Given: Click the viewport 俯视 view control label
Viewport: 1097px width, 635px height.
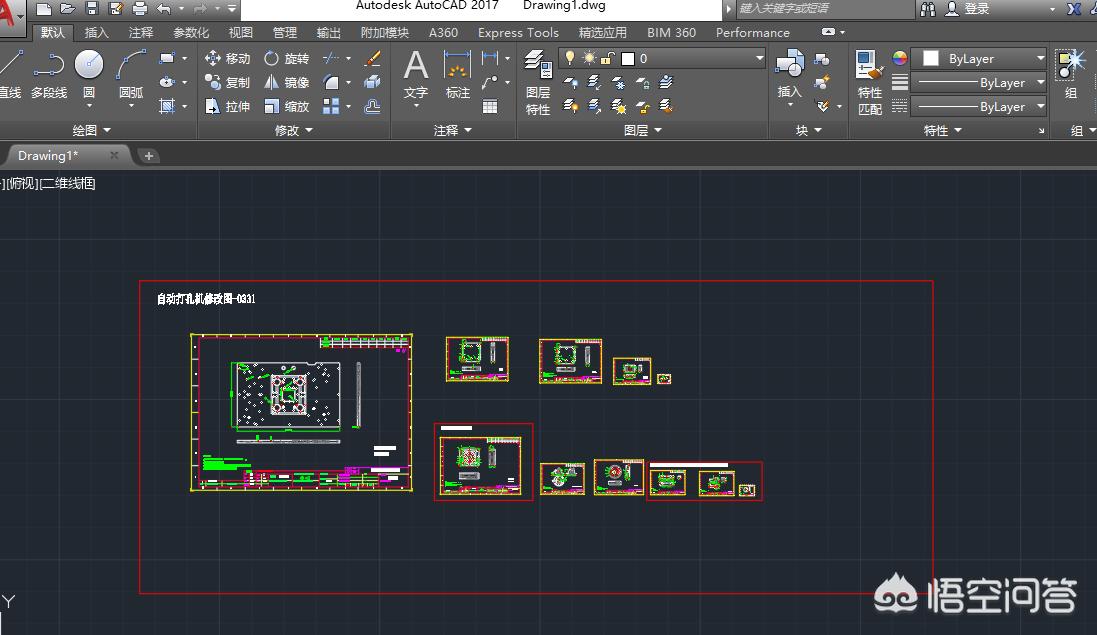Looking at the screenshot, I should click(22, 183).
